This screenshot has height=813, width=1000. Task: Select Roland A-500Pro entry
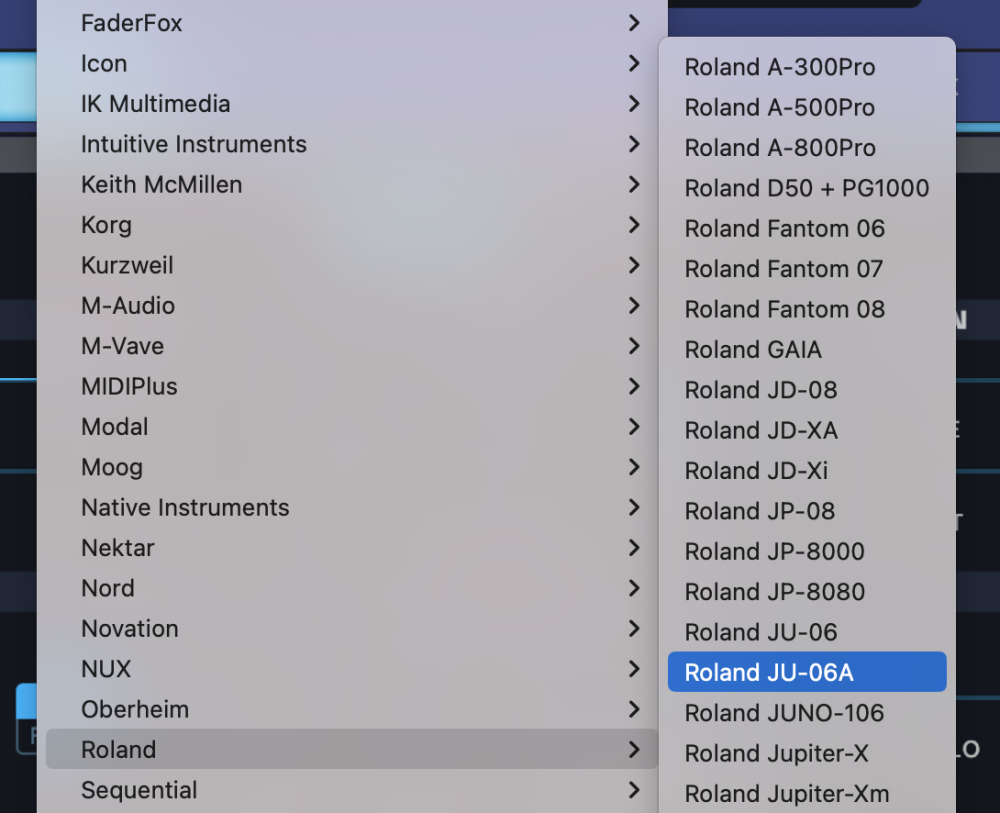[779, 107]
